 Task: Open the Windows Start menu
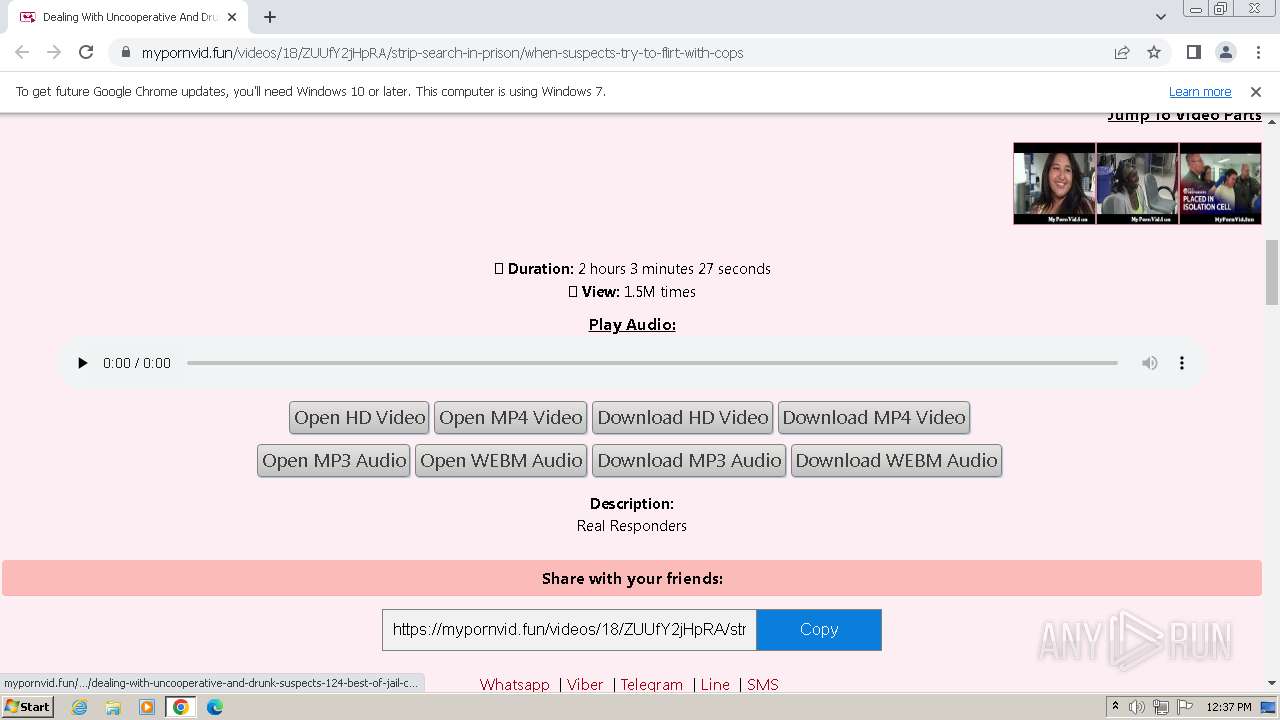tap(28, 706)
